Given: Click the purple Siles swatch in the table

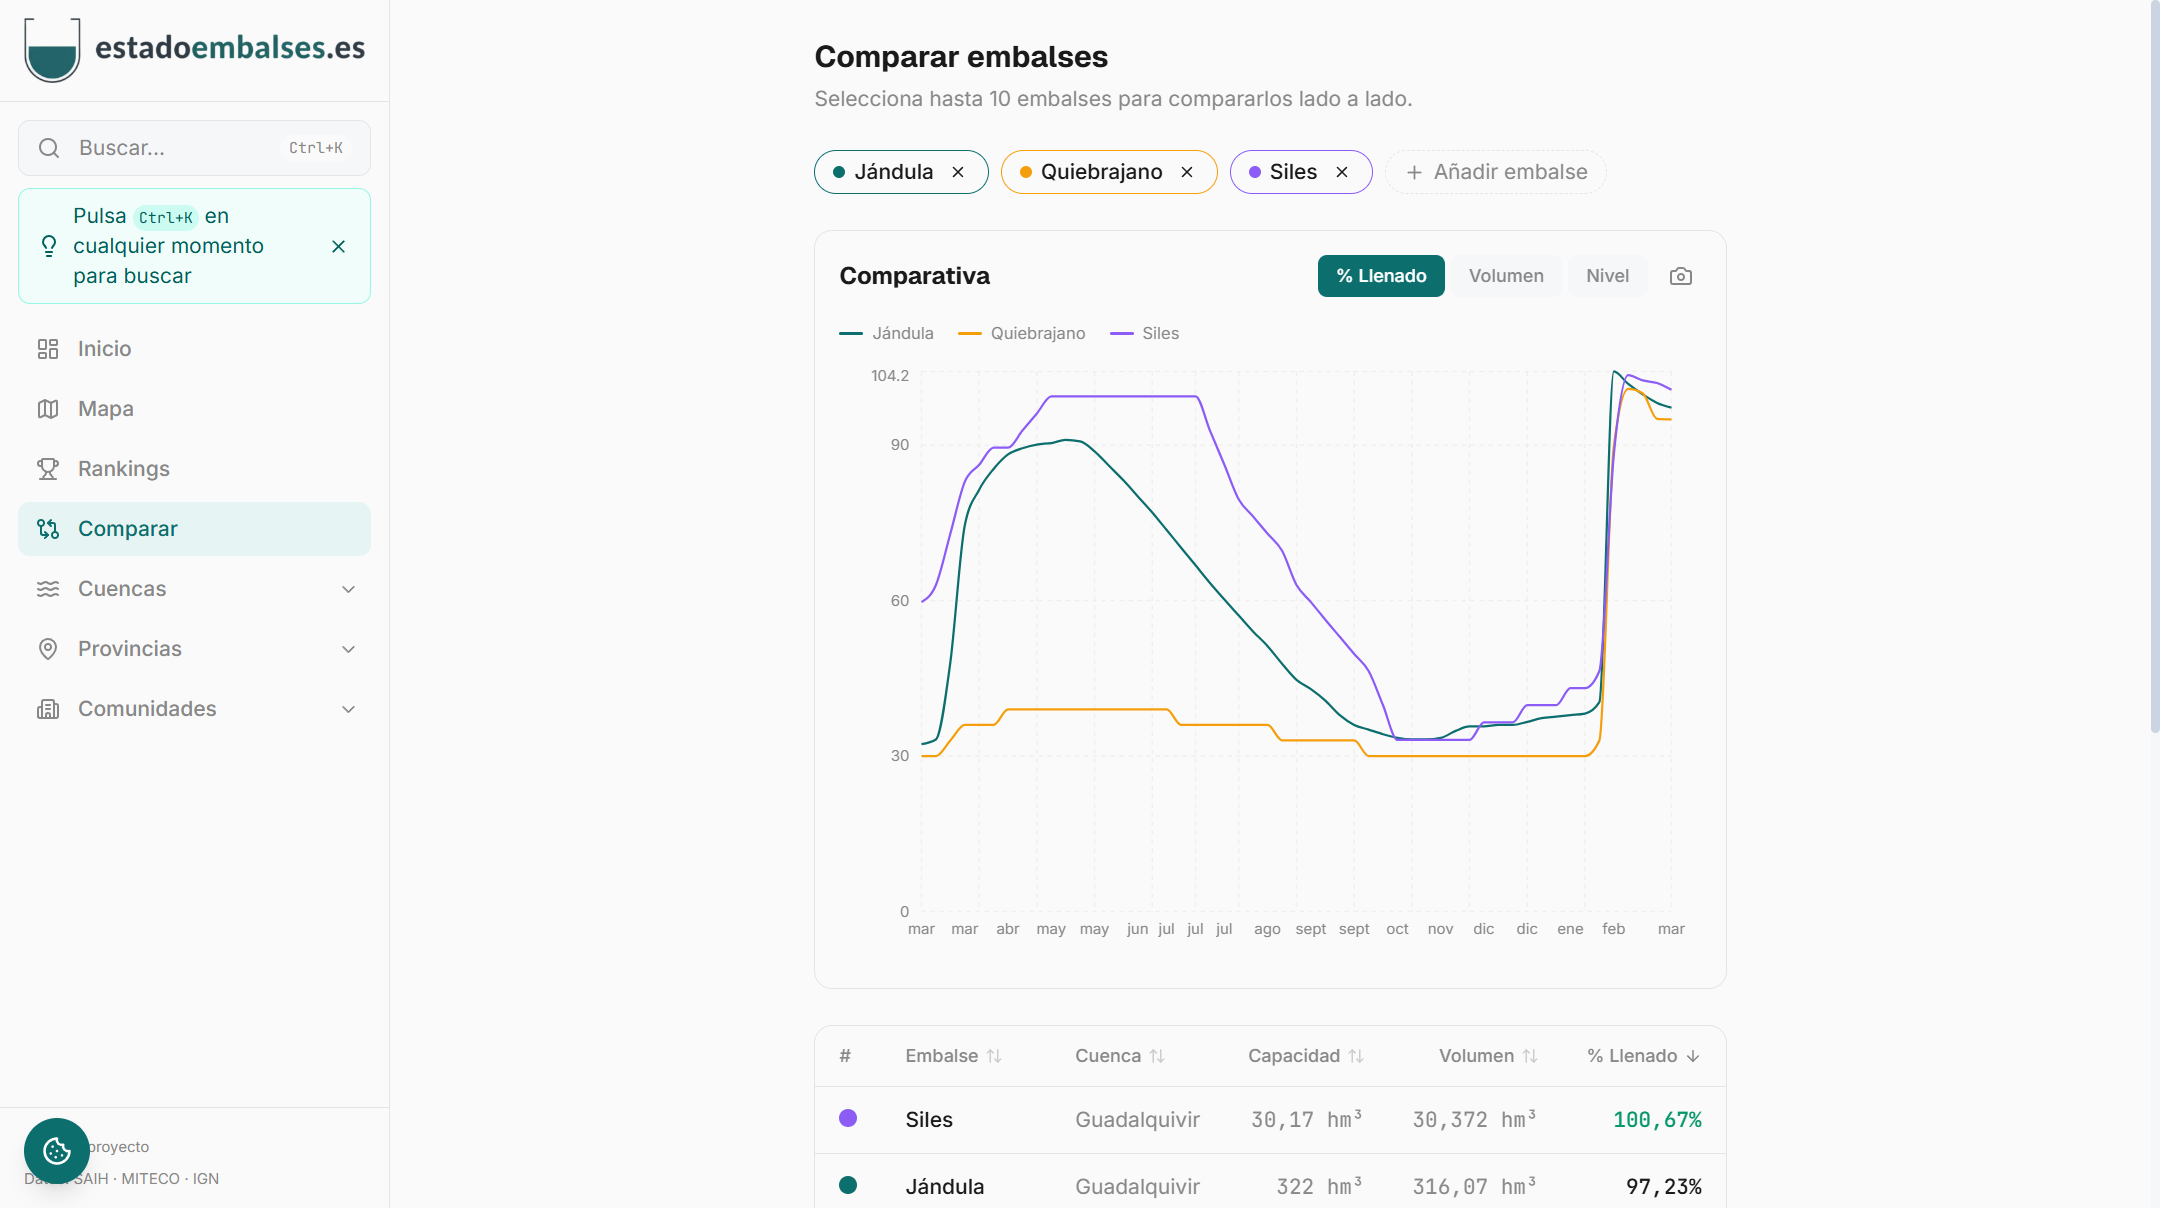Looking at the screenshot, I should coord(848,1118).
